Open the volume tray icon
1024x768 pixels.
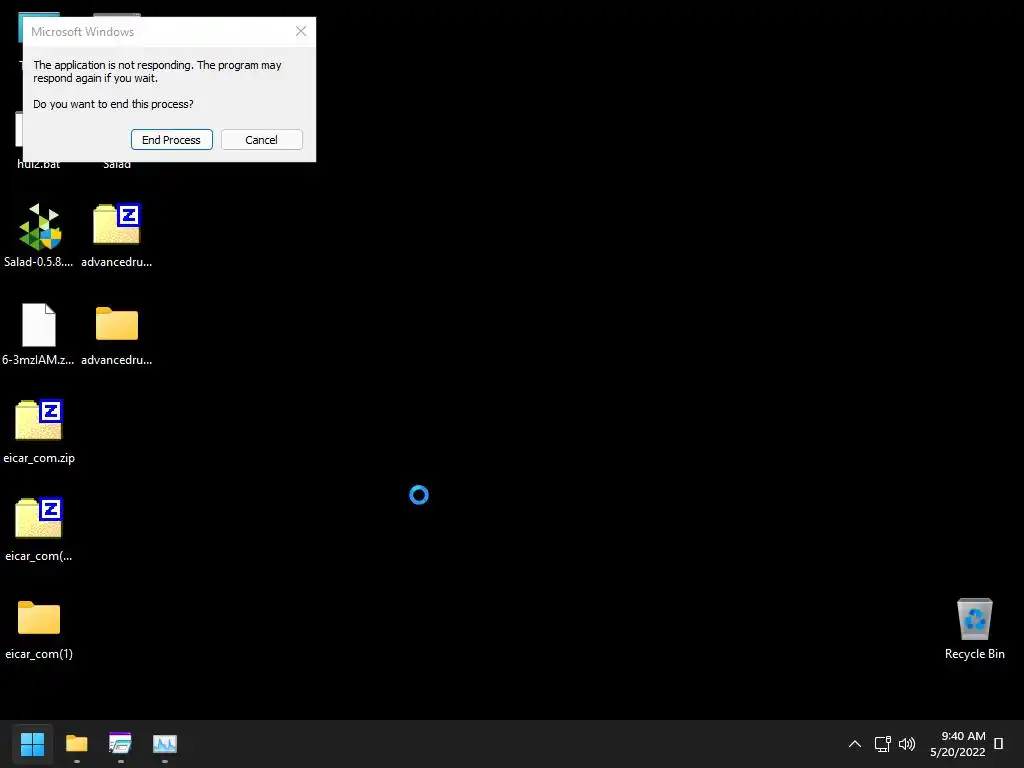[x=907, y=744]
